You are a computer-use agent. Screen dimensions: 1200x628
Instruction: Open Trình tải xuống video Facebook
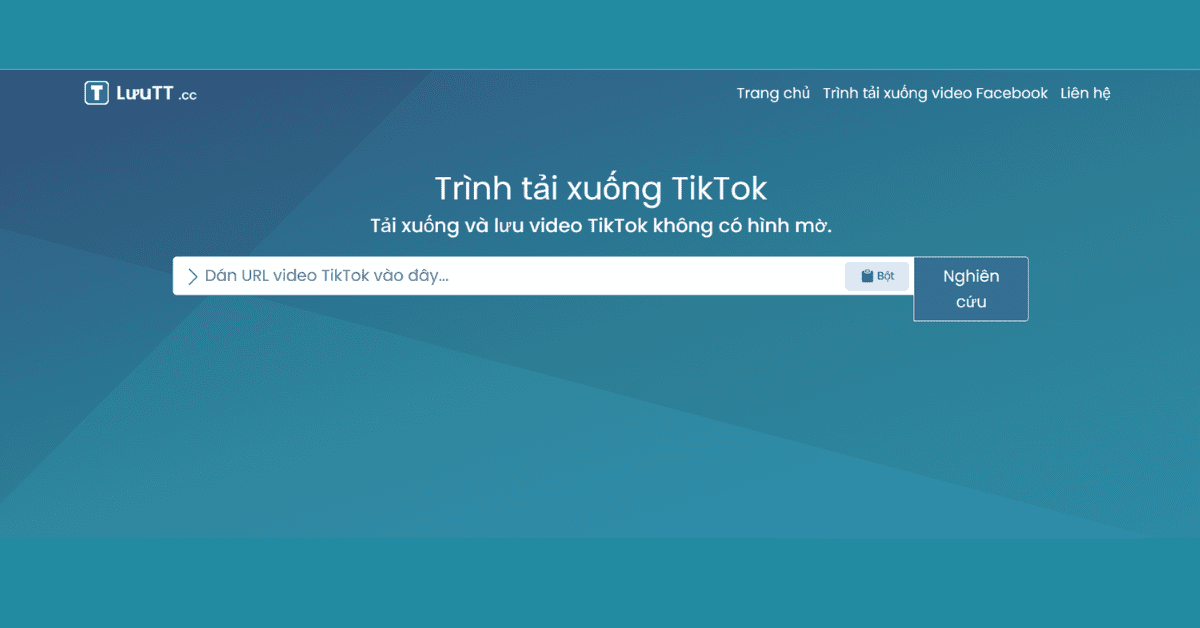(935, 93)
